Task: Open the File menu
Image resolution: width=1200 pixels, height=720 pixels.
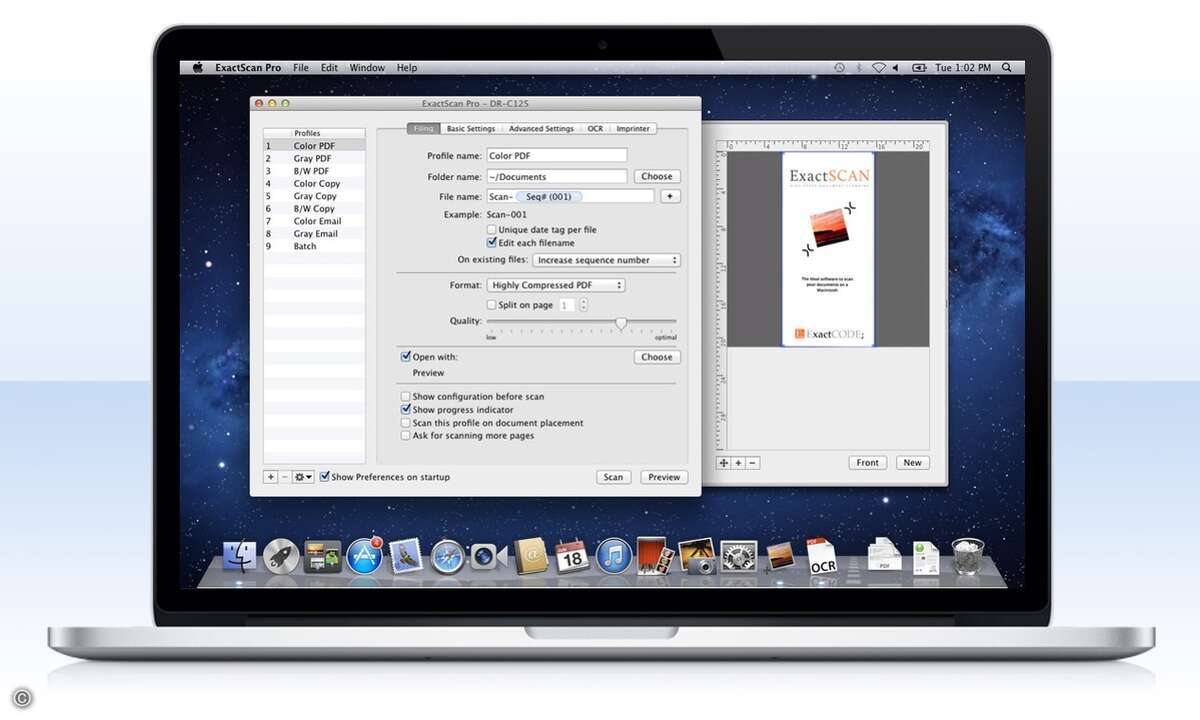Action: 301,68
